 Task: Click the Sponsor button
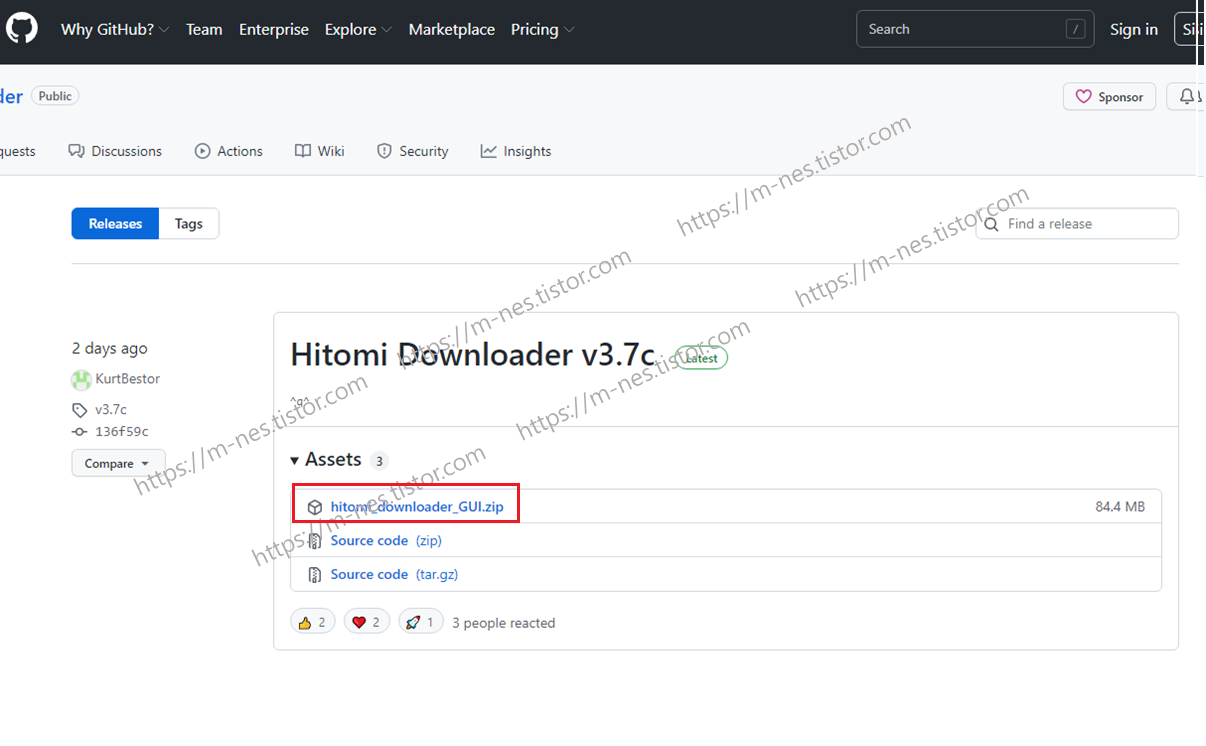tap(1109, 97)
